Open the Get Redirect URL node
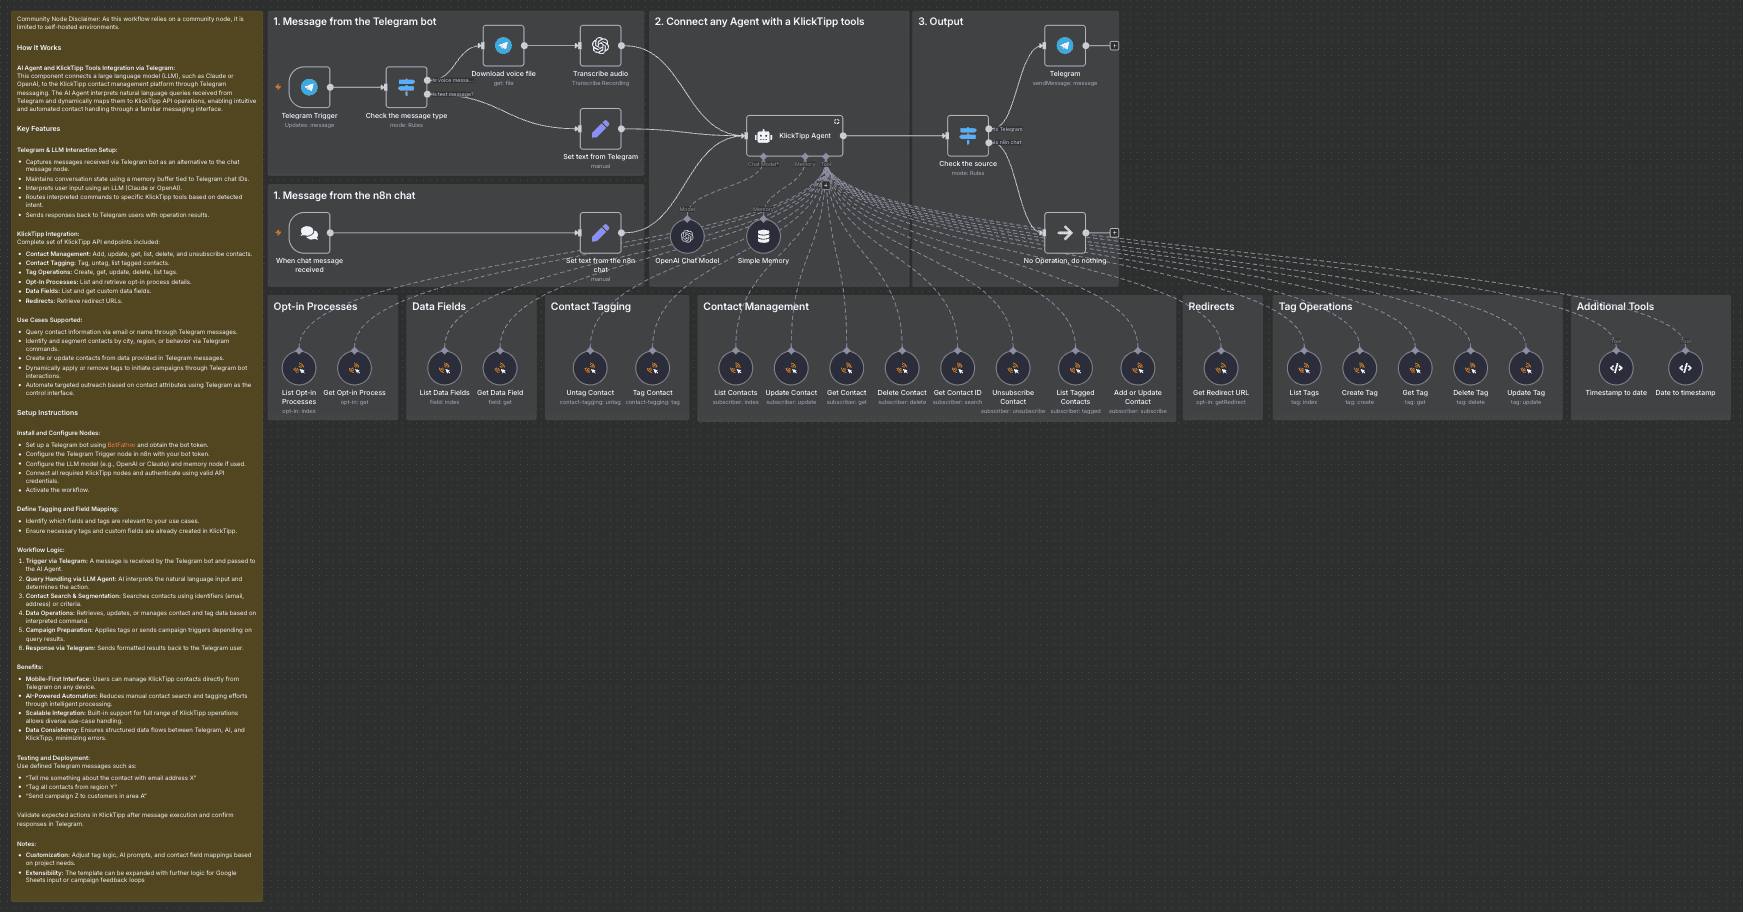 (1221, 368)
